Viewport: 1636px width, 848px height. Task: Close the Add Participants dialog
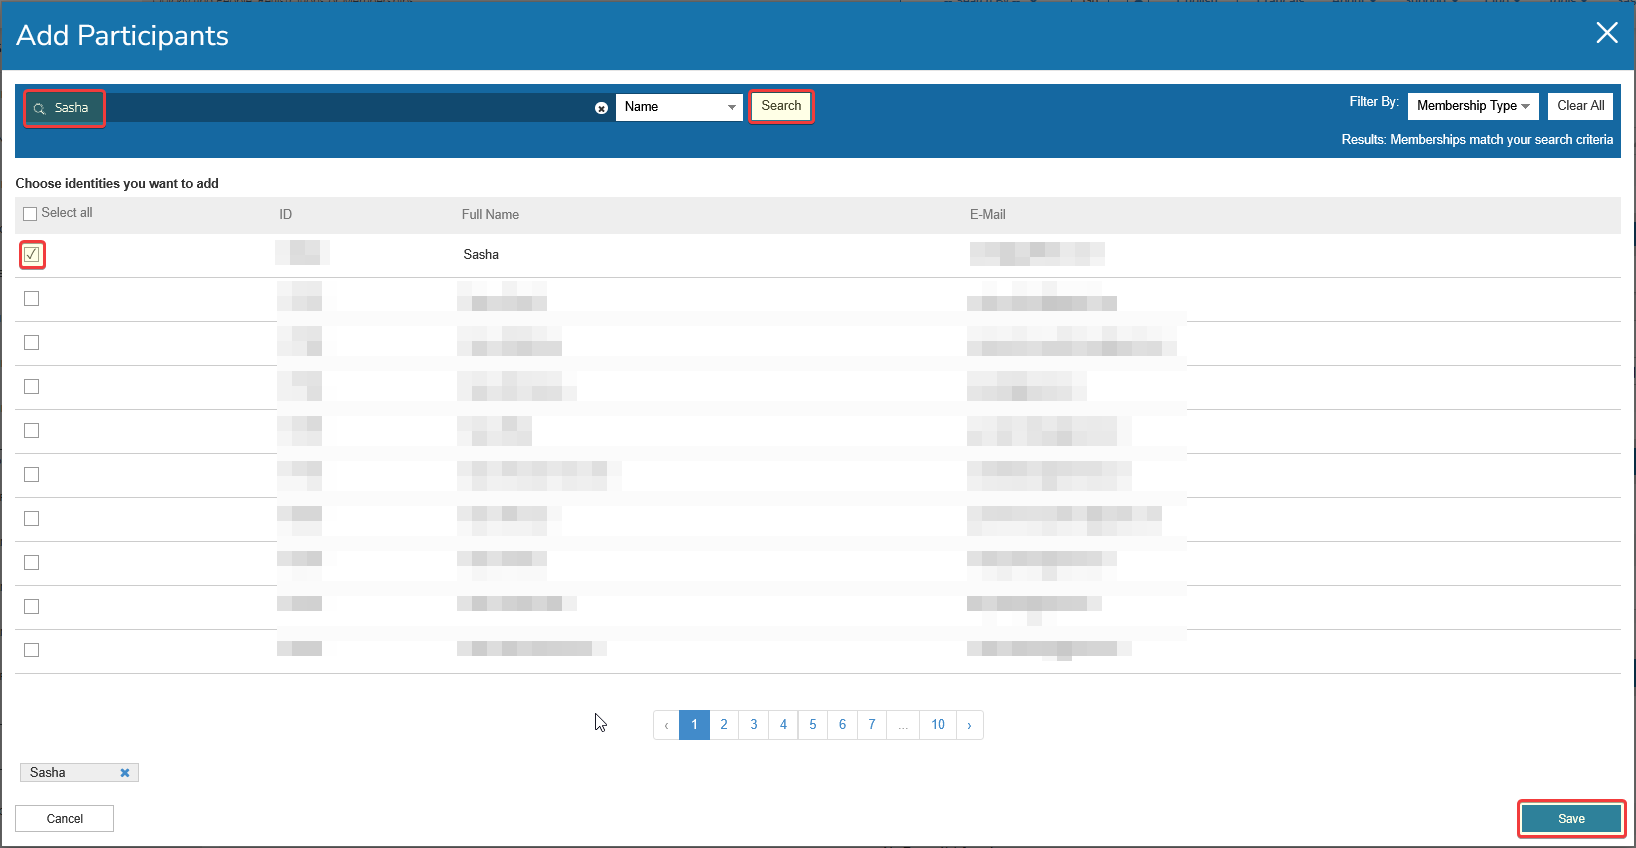click(1606, 33)
